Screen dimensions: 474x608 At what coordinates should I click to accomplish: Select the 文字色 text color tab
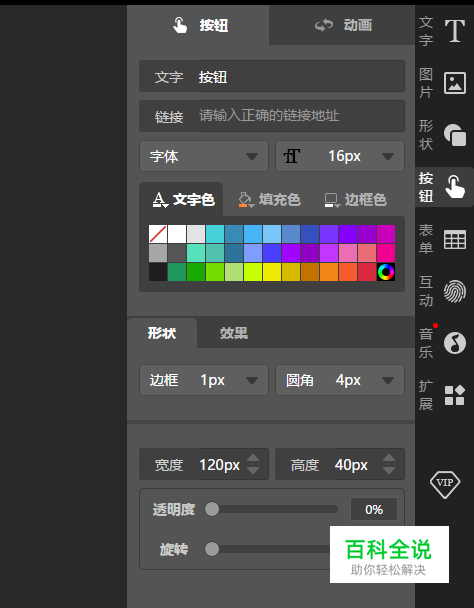(x=182, y=199)
